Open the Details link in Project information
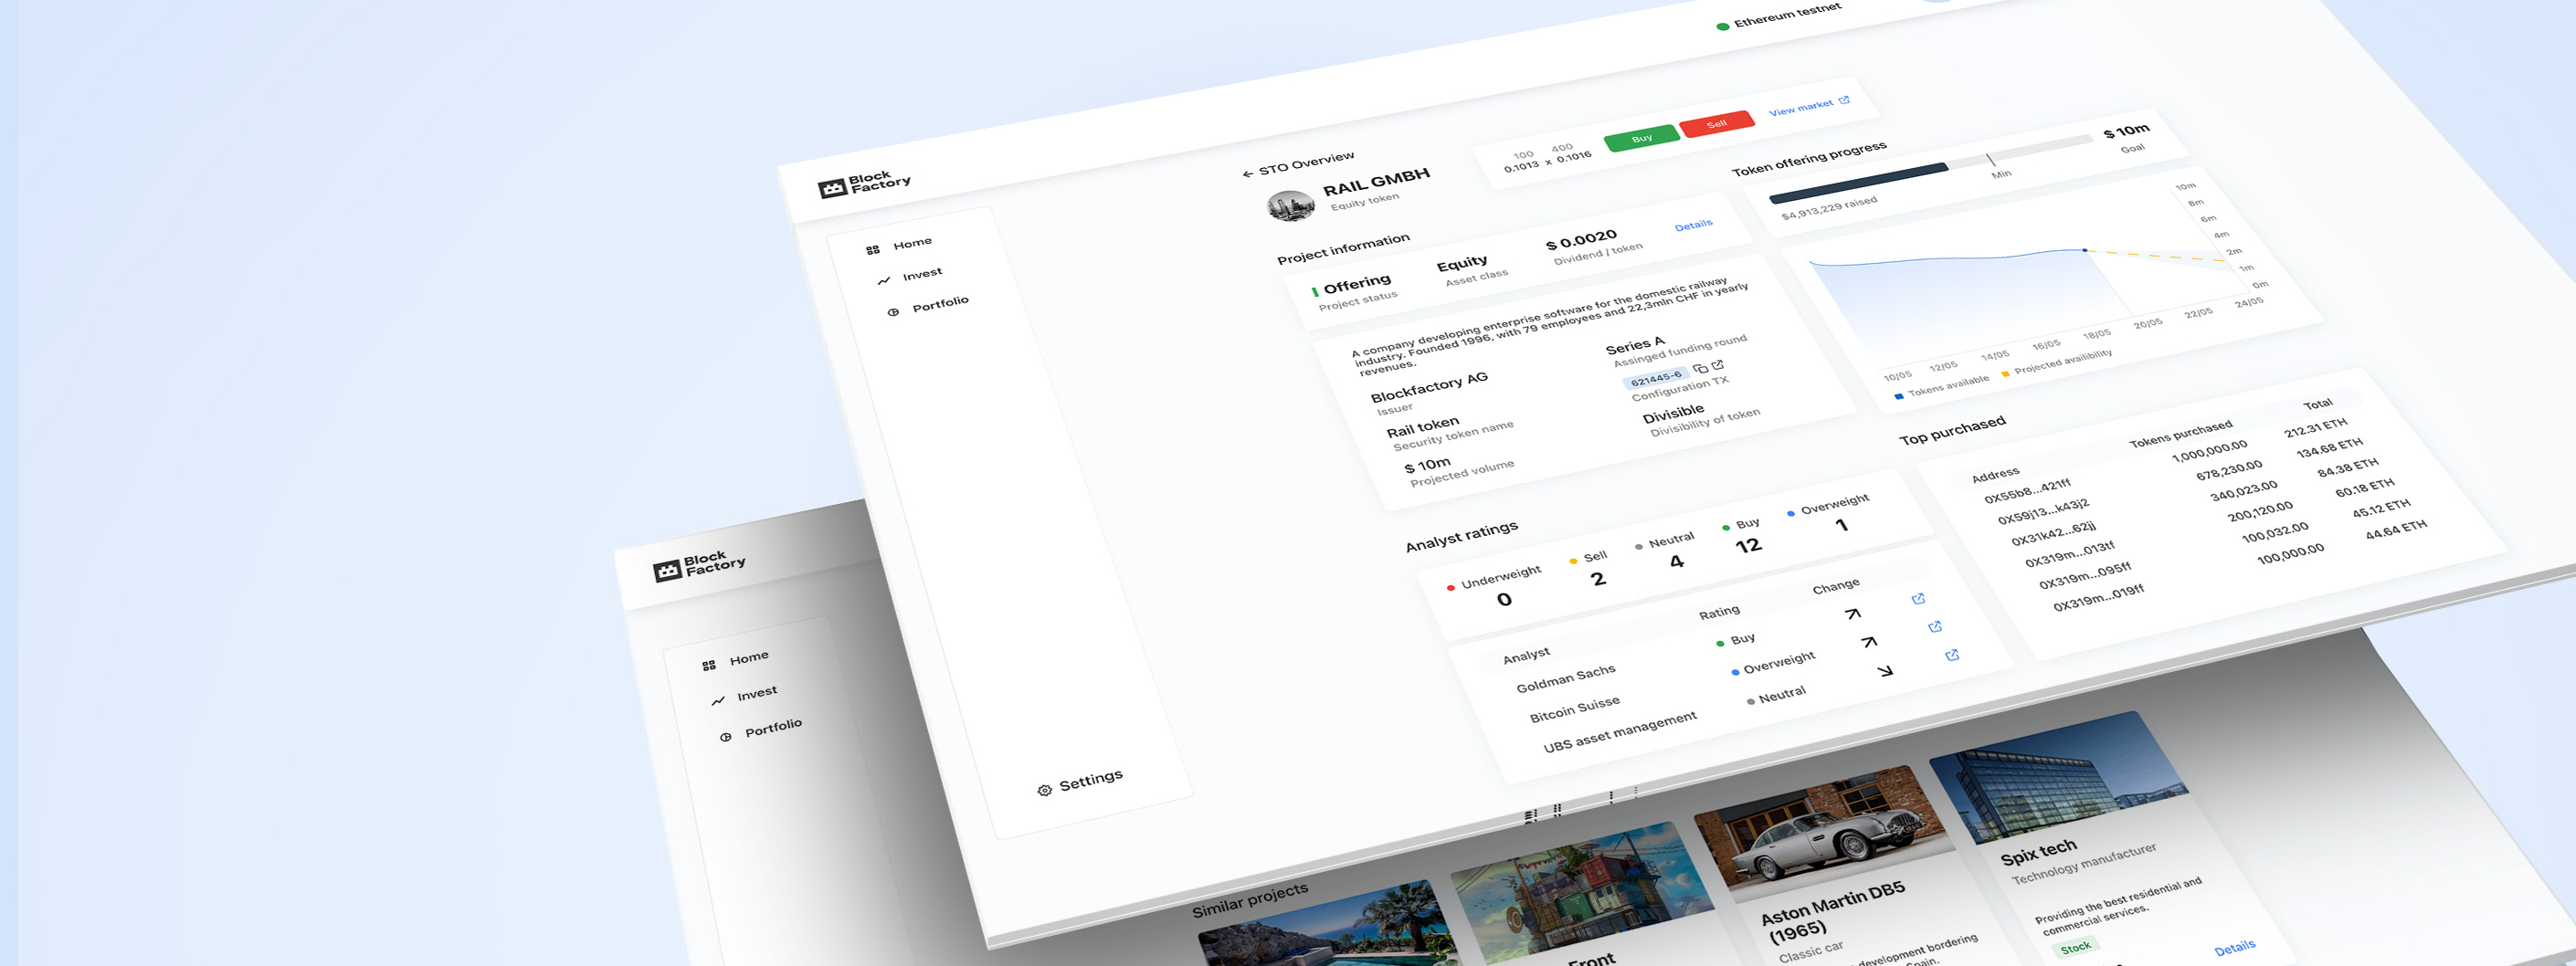 [1693, 225]
